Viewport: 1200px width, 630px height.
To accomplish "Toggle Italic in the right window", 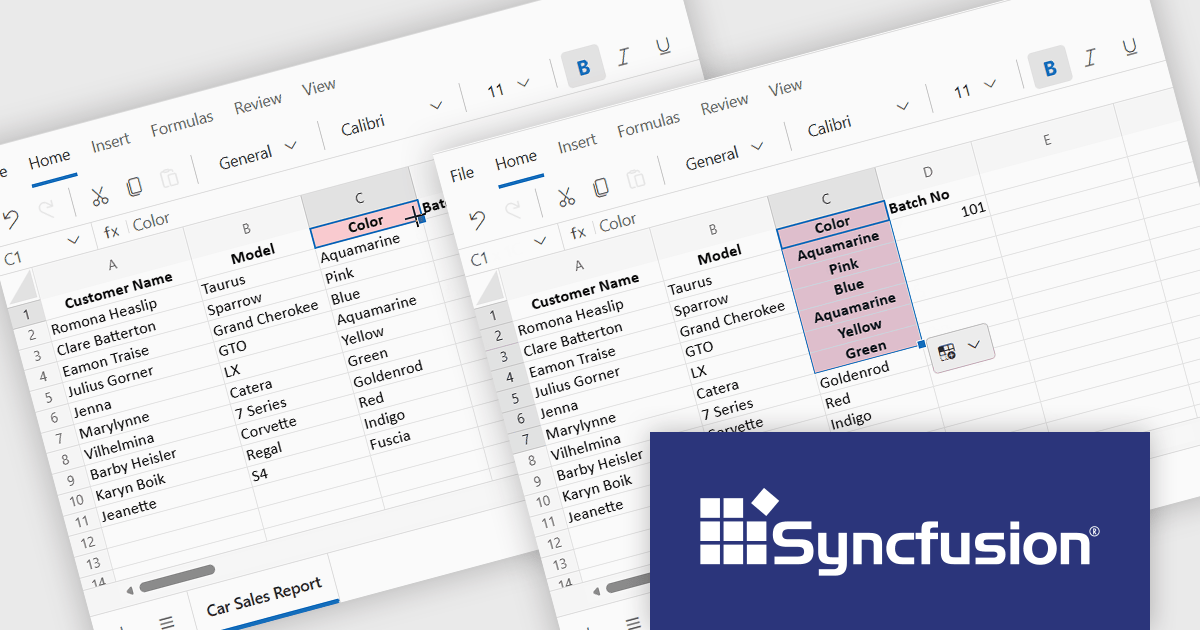I will [x=1091, y=56].
